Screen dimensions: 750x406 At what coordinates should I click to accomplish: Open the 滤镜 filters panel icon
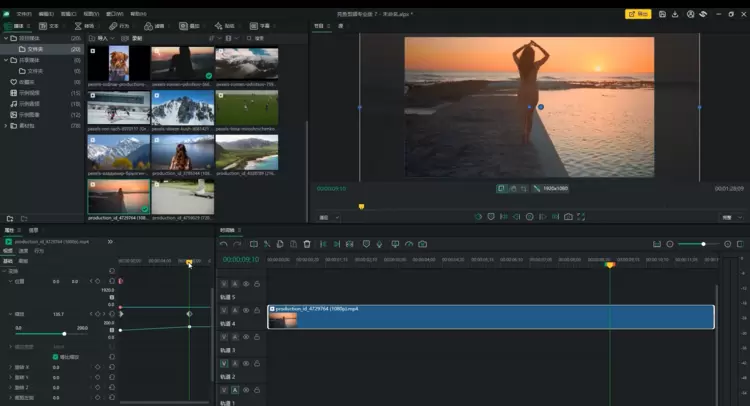coord(156,26)
